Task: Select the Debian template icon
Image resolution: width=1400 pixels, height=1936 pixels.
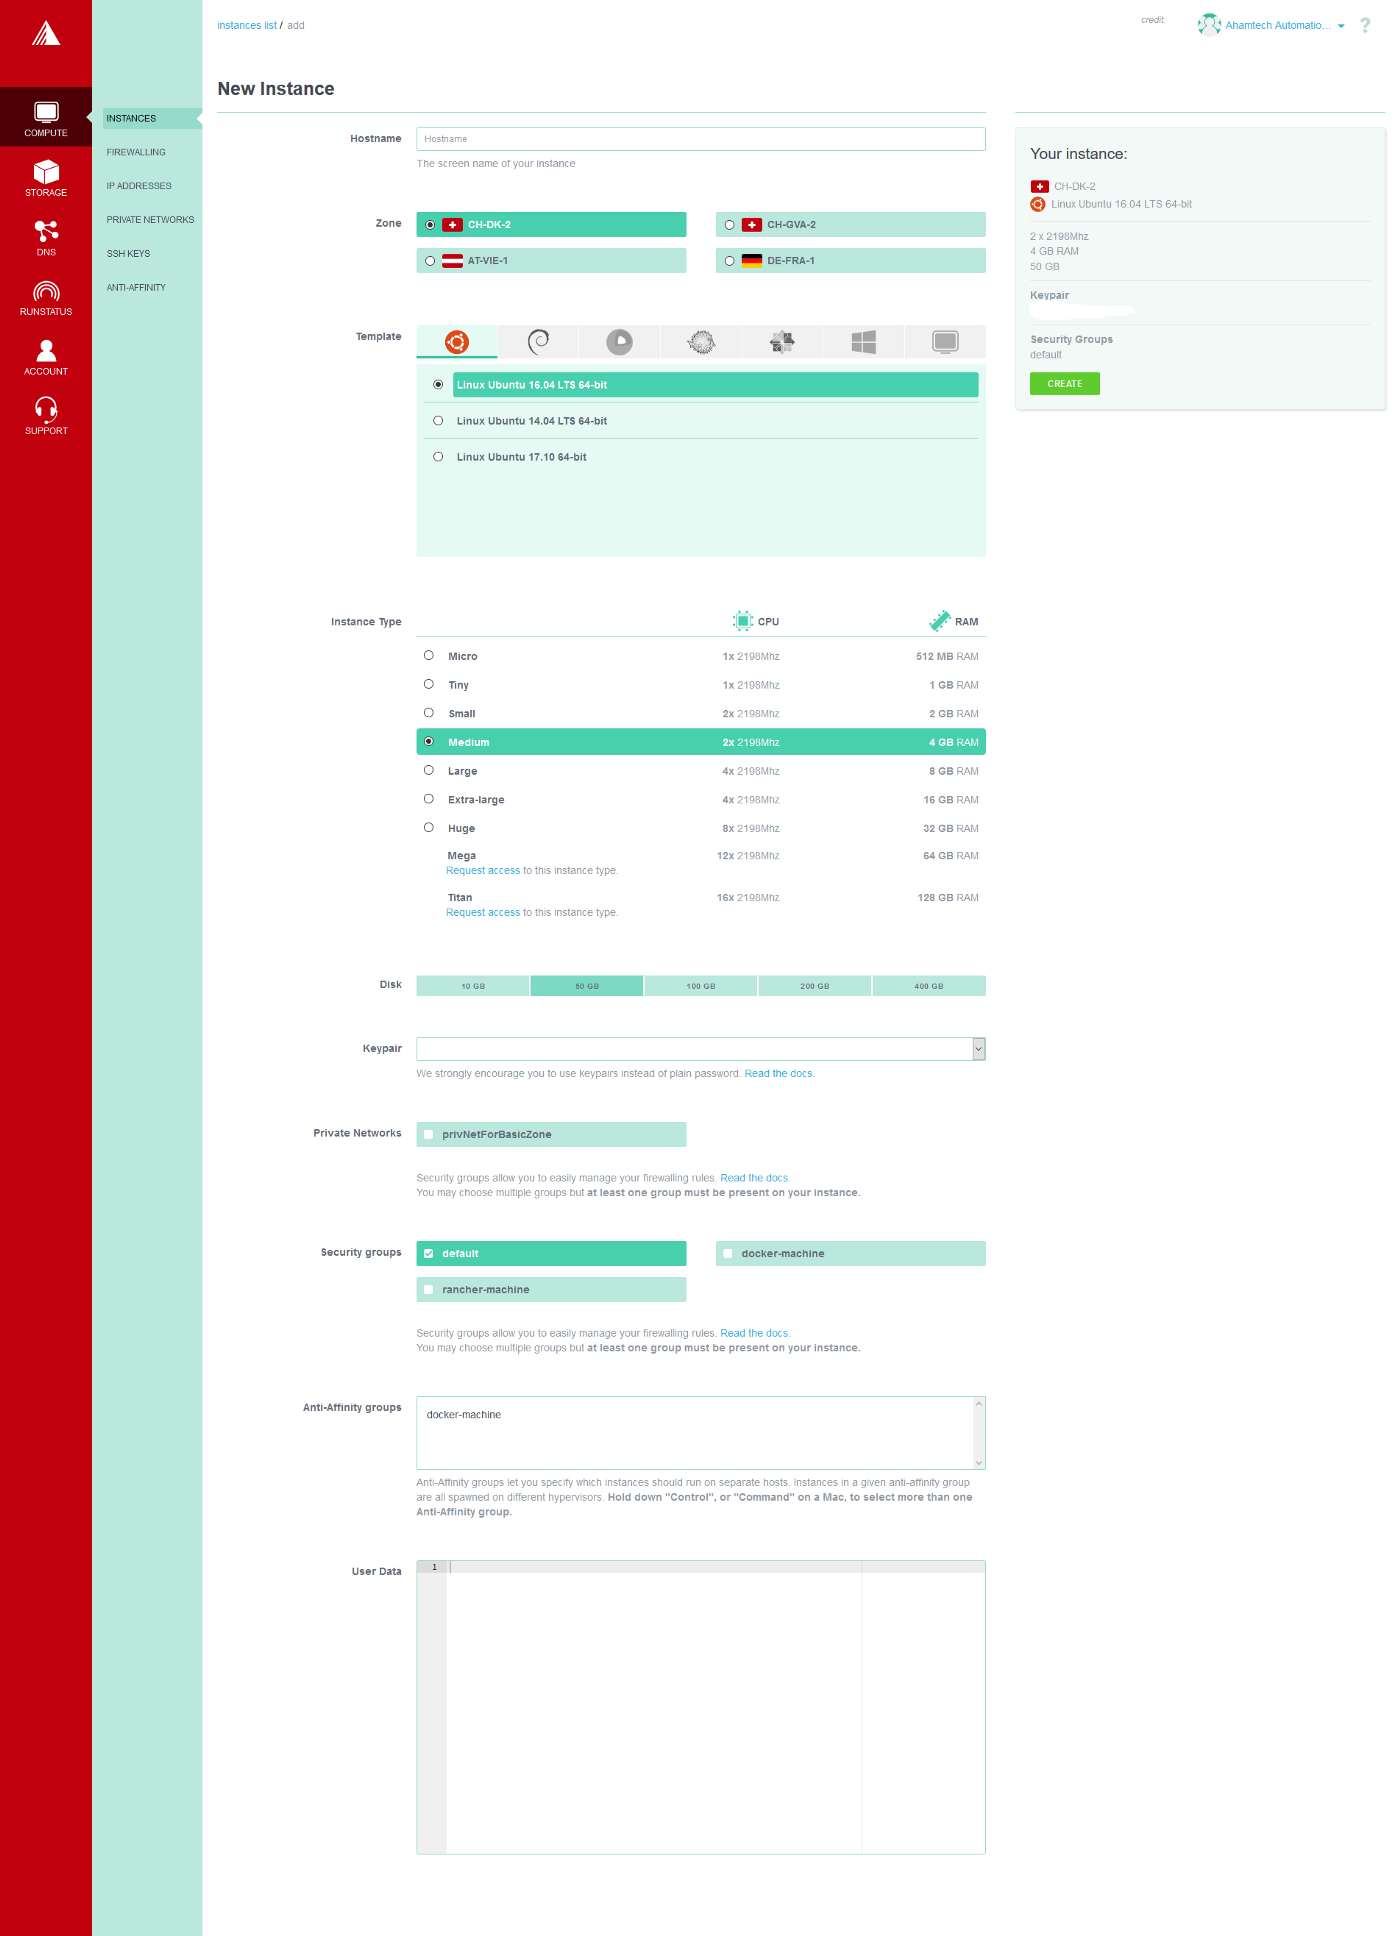Action: [x=538, y=342]
